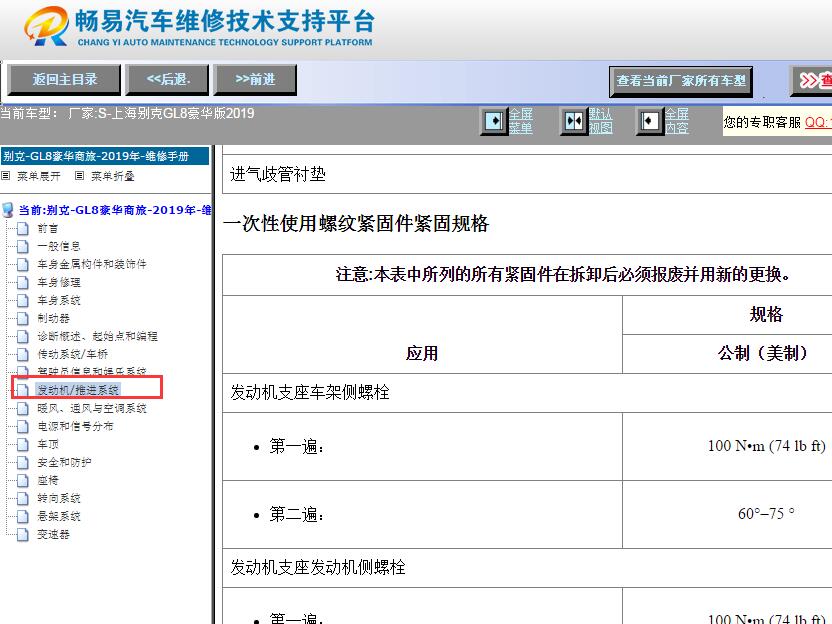Open 传动系统/车桥 tree item
Image resolution: width=832 pixels, height=624 pixels.
(x=72, y=354)
